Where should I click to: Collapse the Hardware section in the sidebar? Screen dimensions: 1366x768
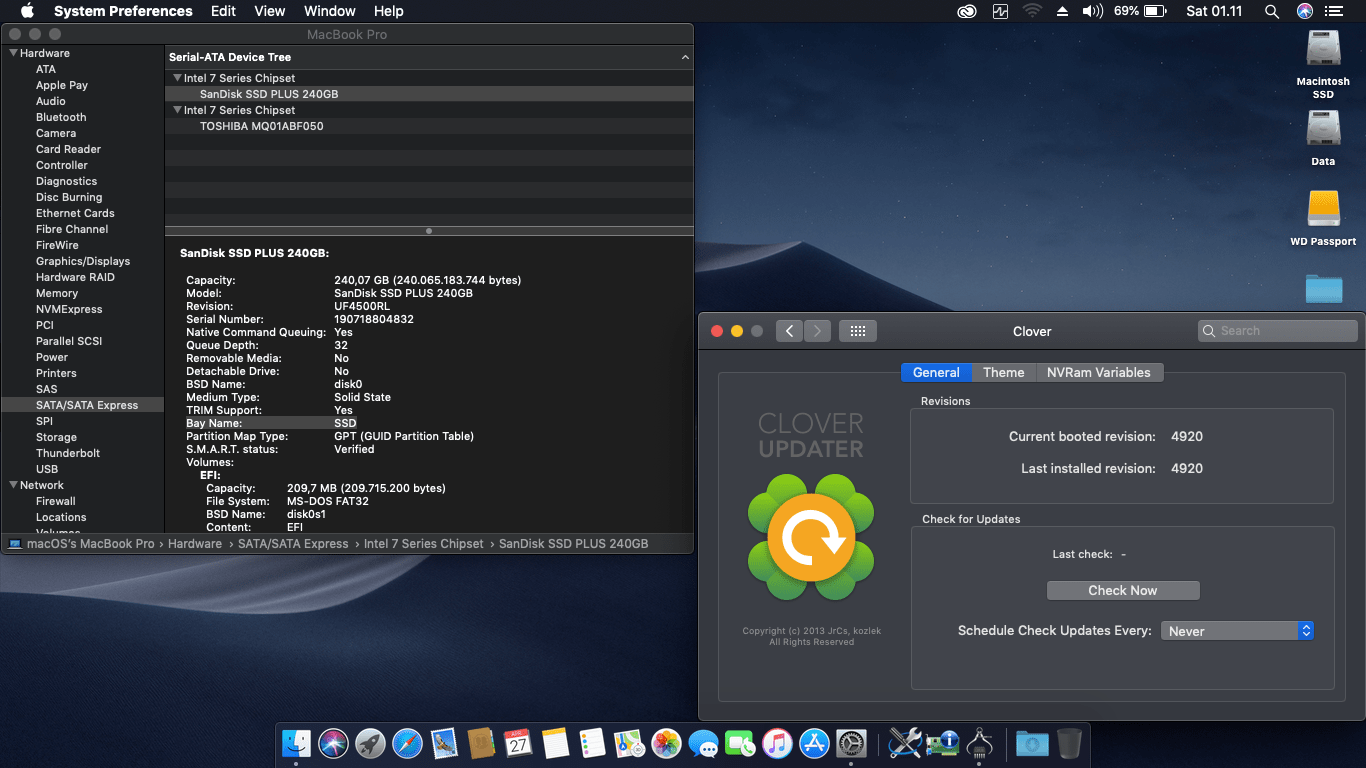pyautogui.click(x=13, y=53)
